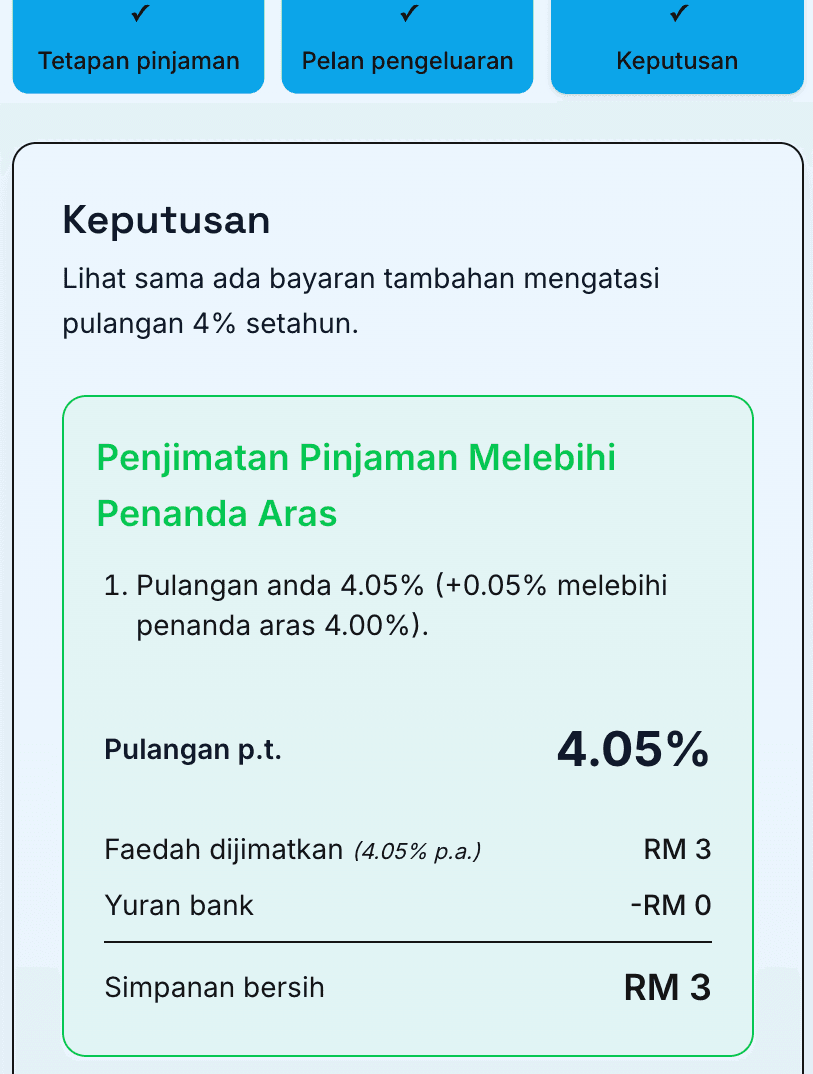Select the Yuran bank label

[x=179, y=906]
